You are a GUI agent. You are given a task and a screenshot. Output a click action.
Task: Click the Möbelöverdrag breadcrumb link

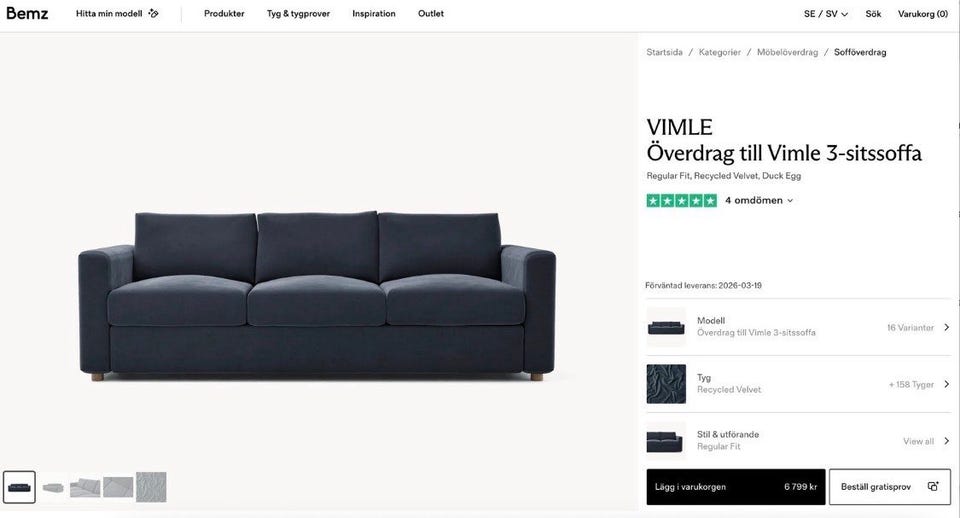point(787,52)
